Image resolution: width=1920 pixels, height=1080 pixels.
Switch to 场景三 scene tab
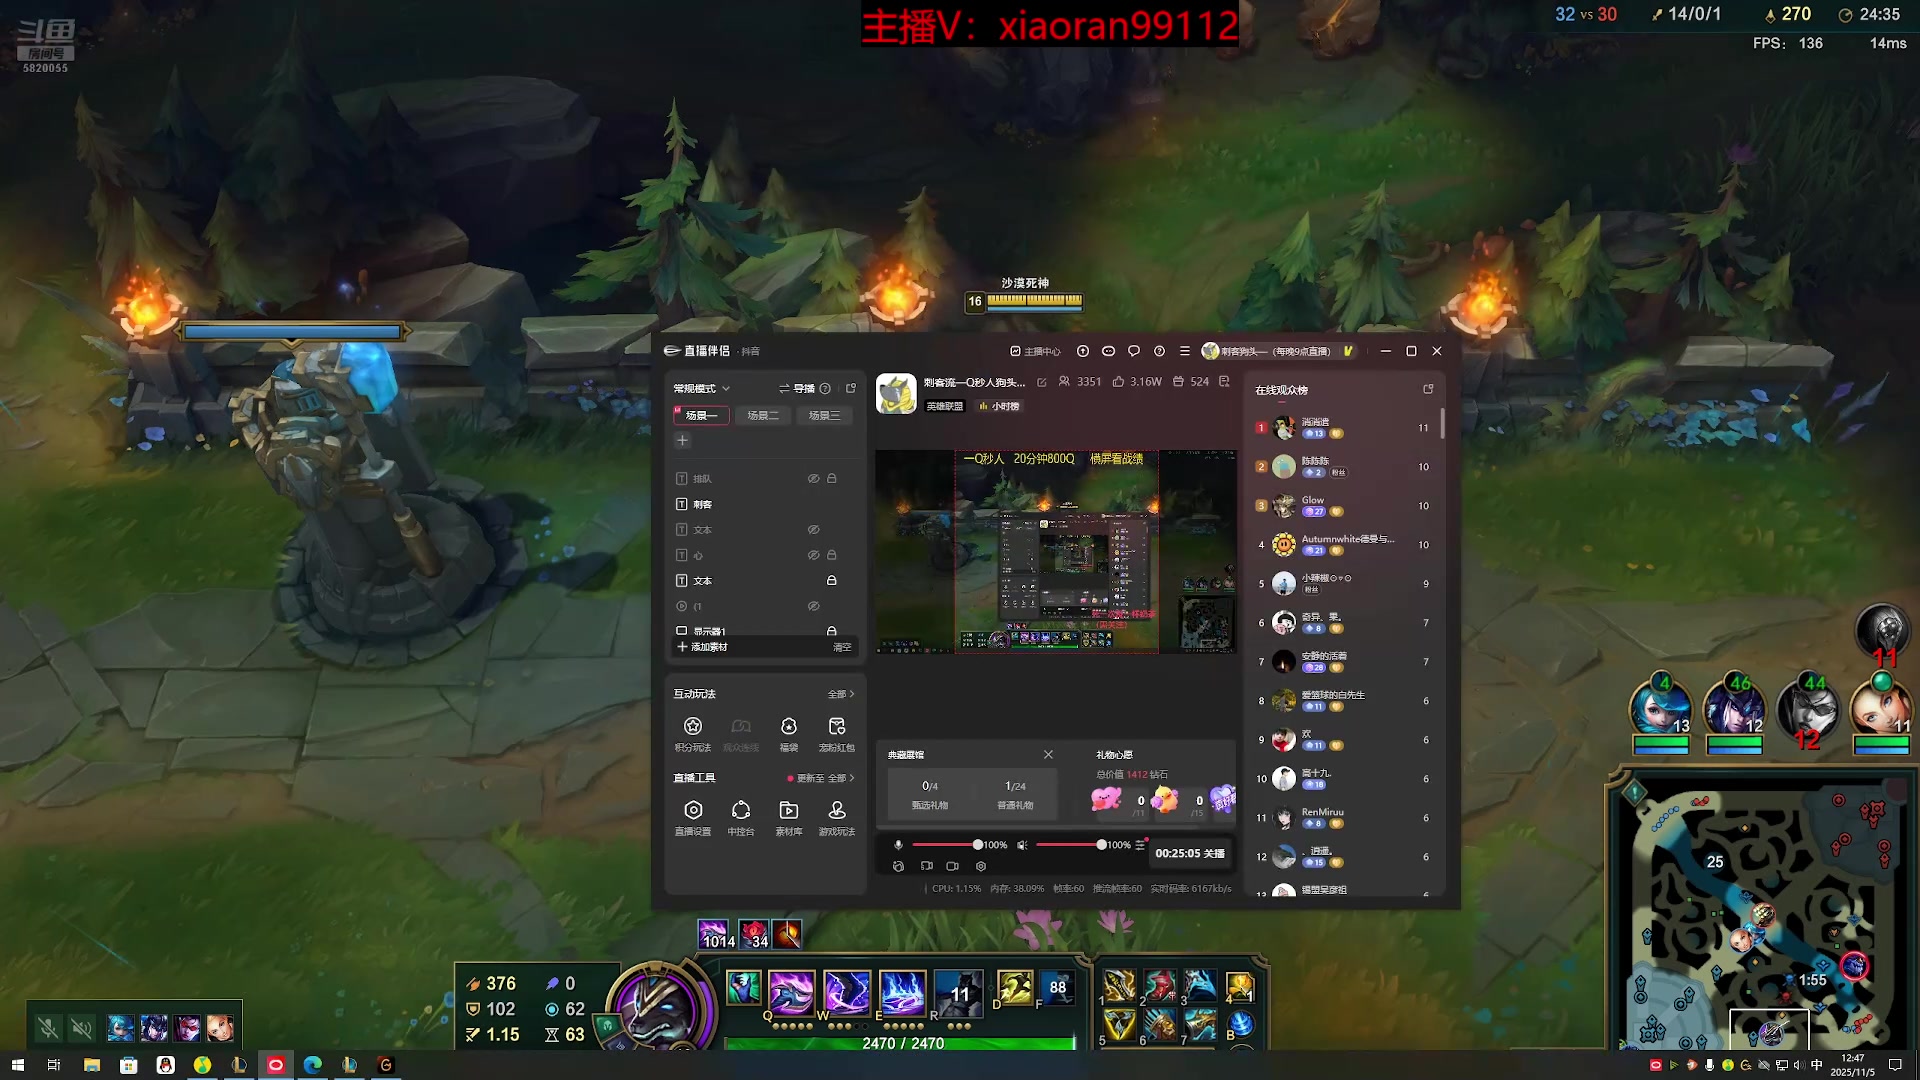(825, 415)
